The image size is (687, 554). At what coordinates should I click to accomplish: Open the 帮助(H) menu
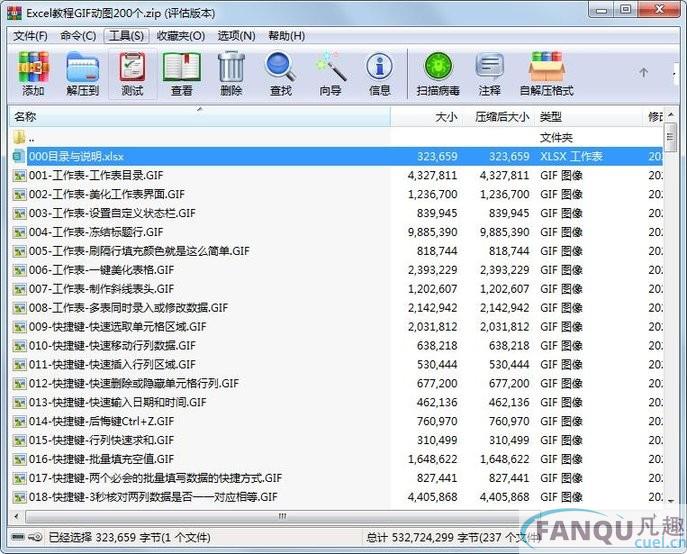tap(287, 36)
